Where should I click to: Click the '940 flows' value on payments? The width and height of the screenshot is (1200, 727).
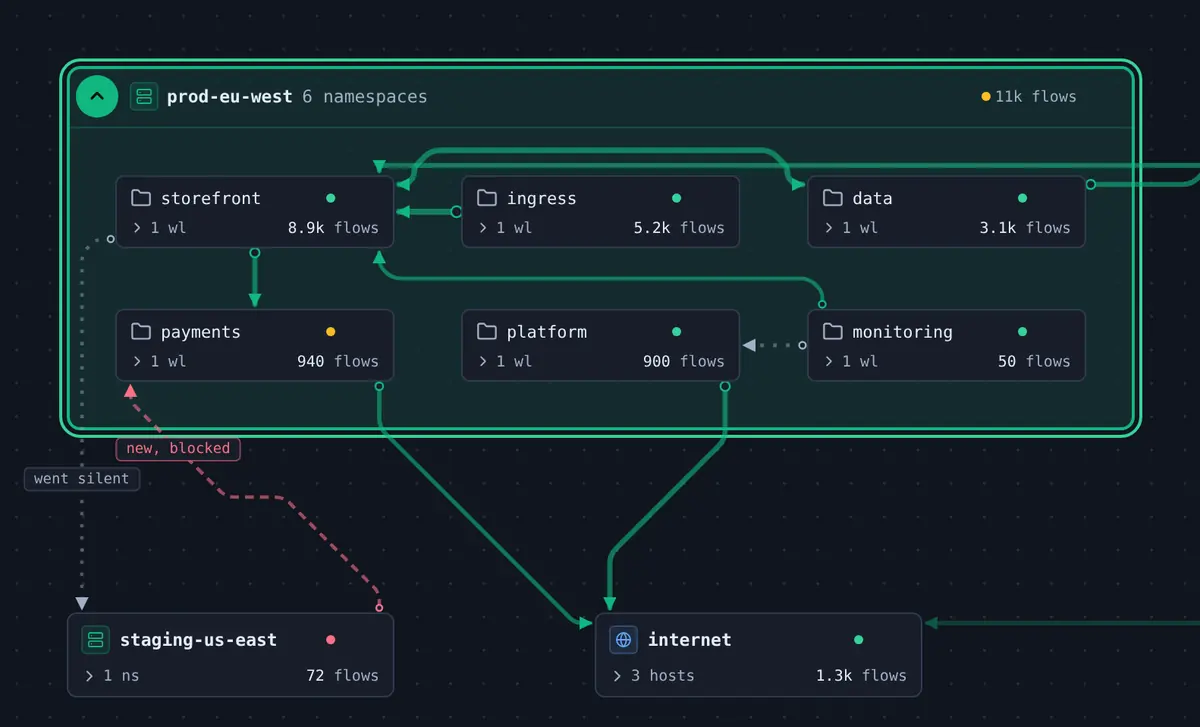tap(338, 361)
